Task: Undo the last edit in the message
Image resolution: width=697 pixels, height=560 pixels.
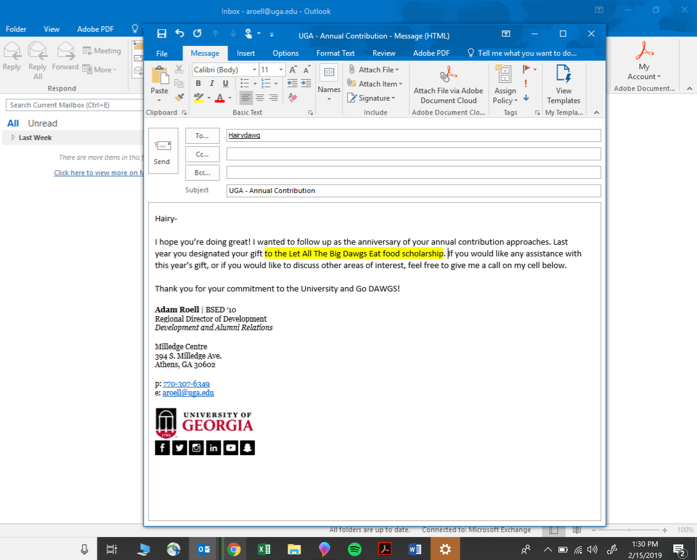Action: [180, 34]
